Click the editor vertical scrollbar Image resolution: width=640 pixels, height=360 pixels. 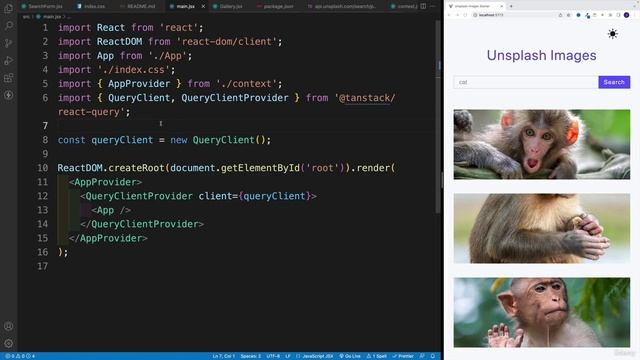(x=438, y=116)
